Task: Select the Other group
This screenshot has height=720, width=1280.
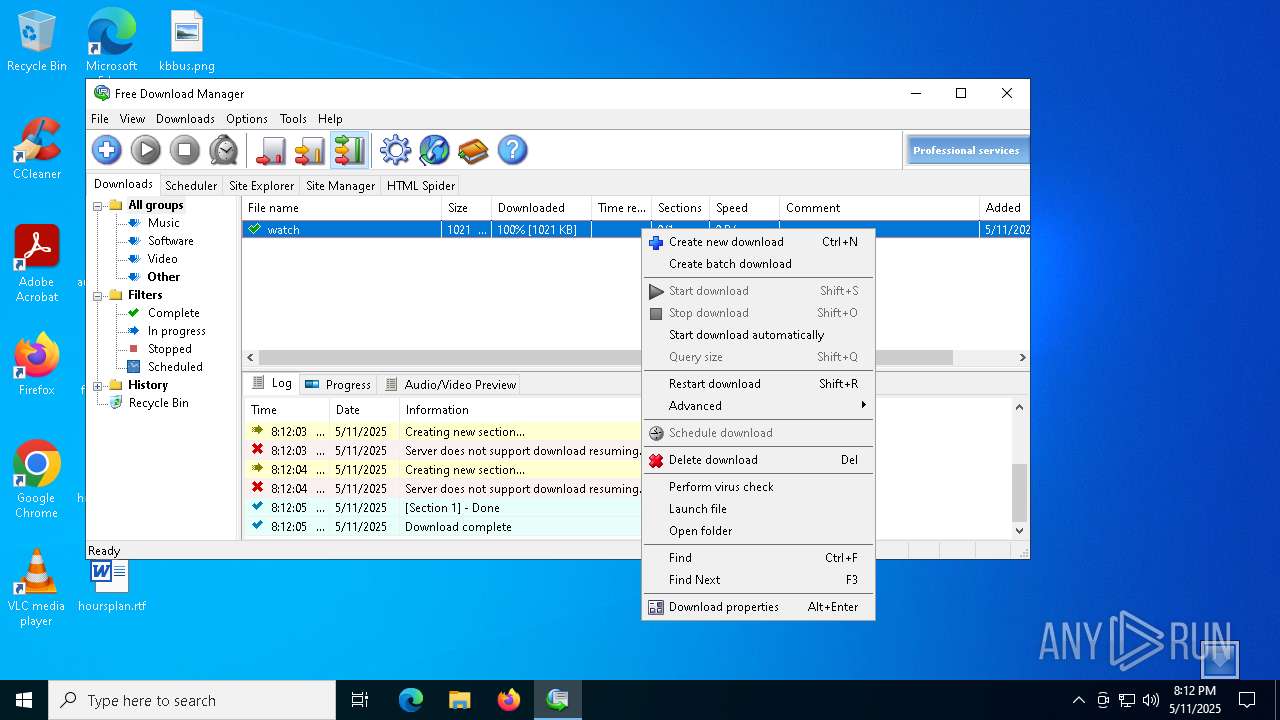Action: pyautogui.click(x=164, y=277)
